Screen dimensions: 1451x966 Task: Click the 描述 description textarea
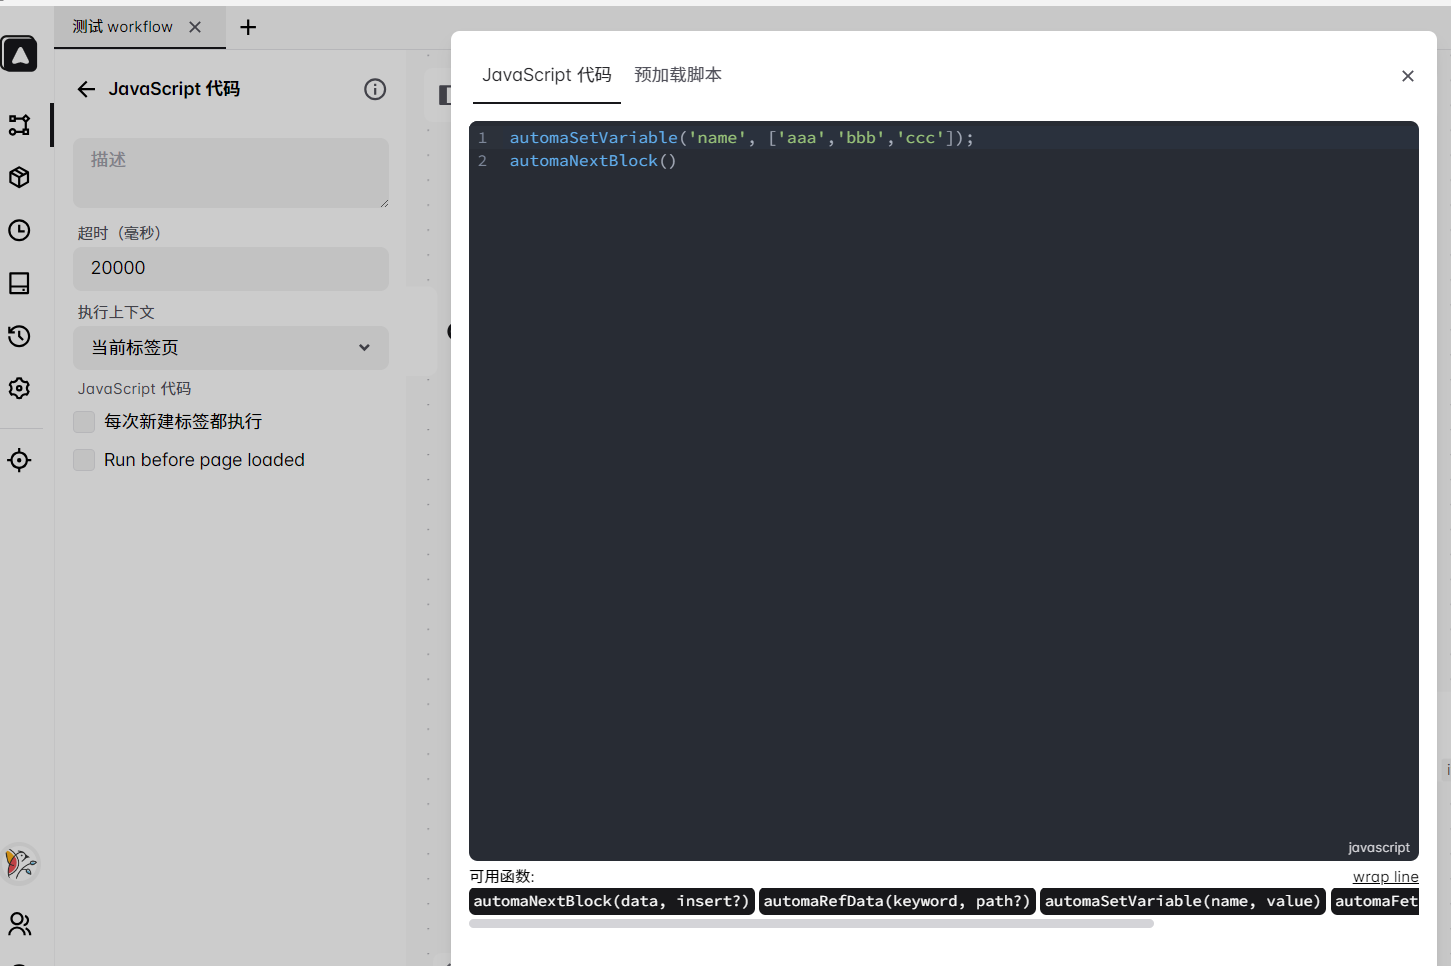pos(231,173)
